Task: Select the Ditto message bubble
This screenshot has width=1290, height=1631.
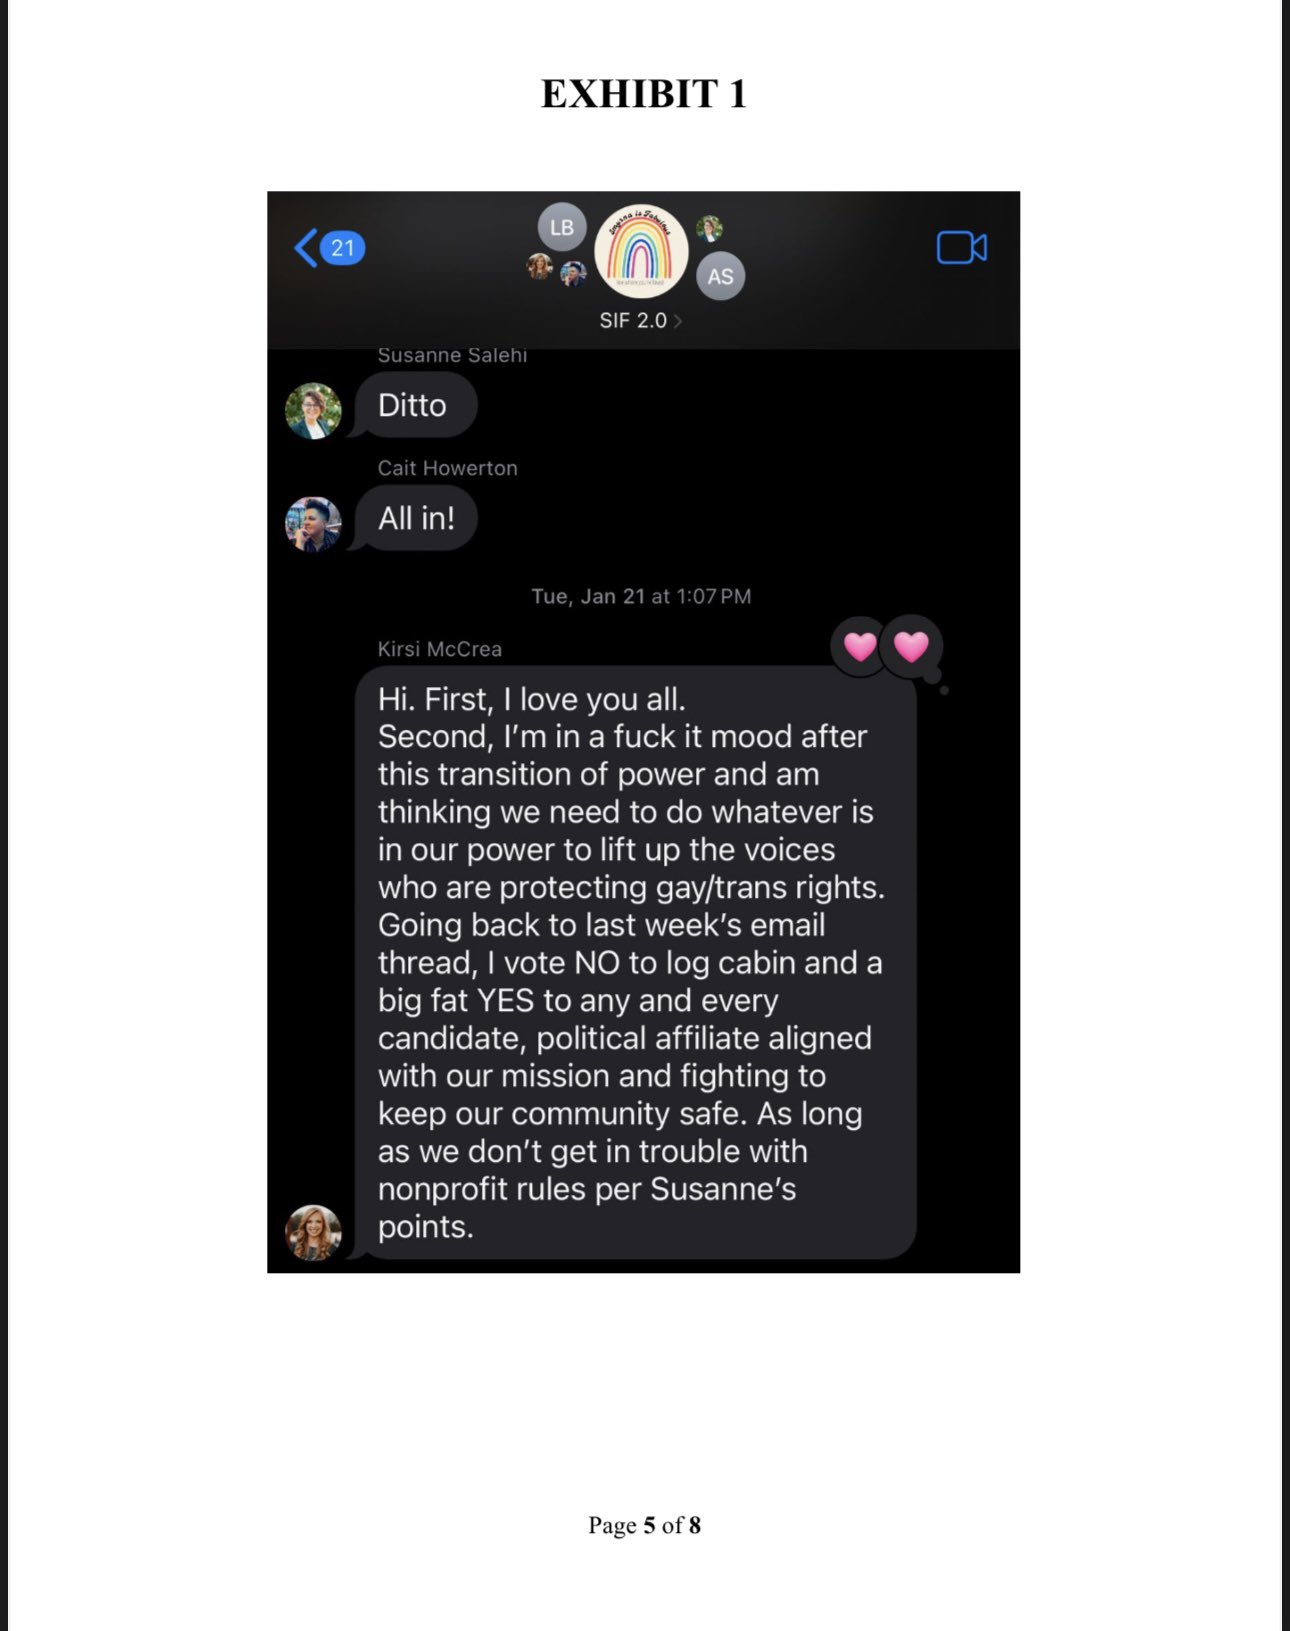Action: click(415, 405)
